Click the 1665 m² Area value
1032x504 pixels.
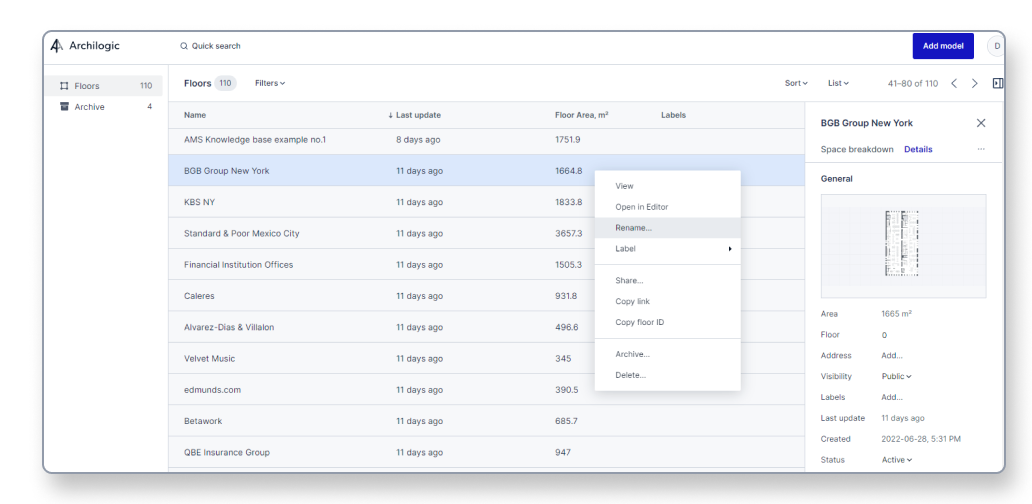pyautogui.click(x=896, y=314)
